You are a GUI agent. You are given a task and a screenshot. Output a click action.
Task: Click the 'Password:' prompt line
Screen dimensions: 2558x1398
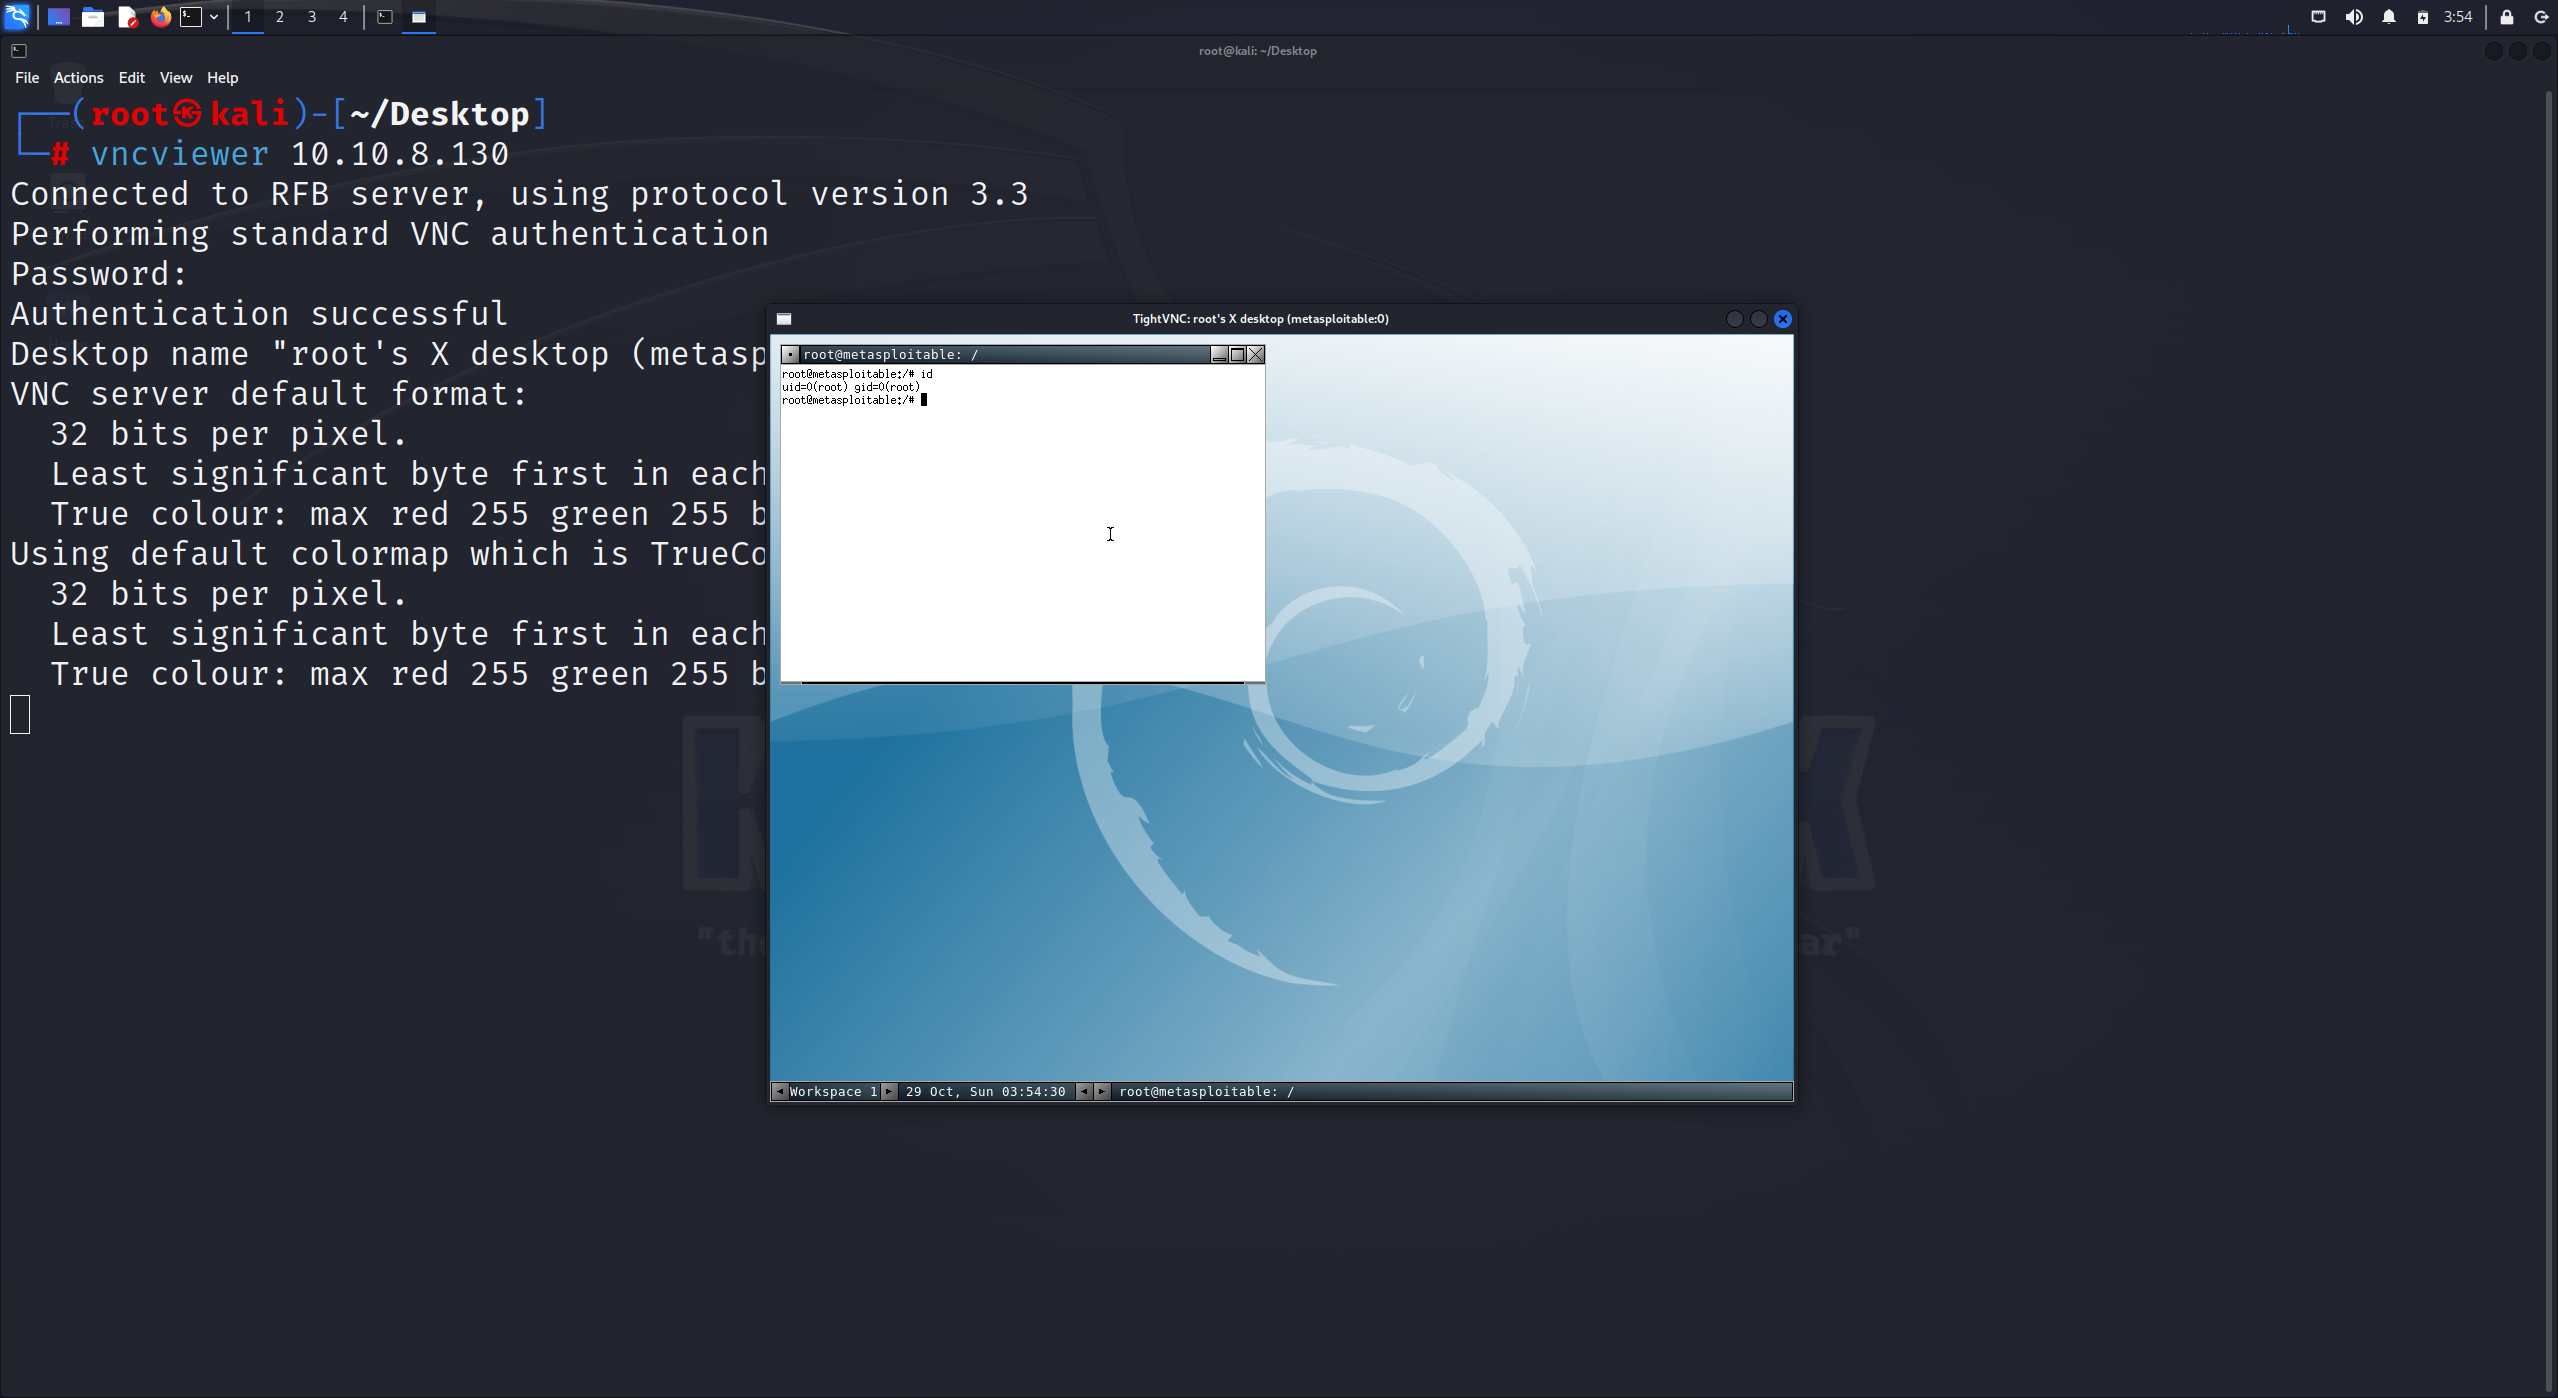click(x=99, y=274)
